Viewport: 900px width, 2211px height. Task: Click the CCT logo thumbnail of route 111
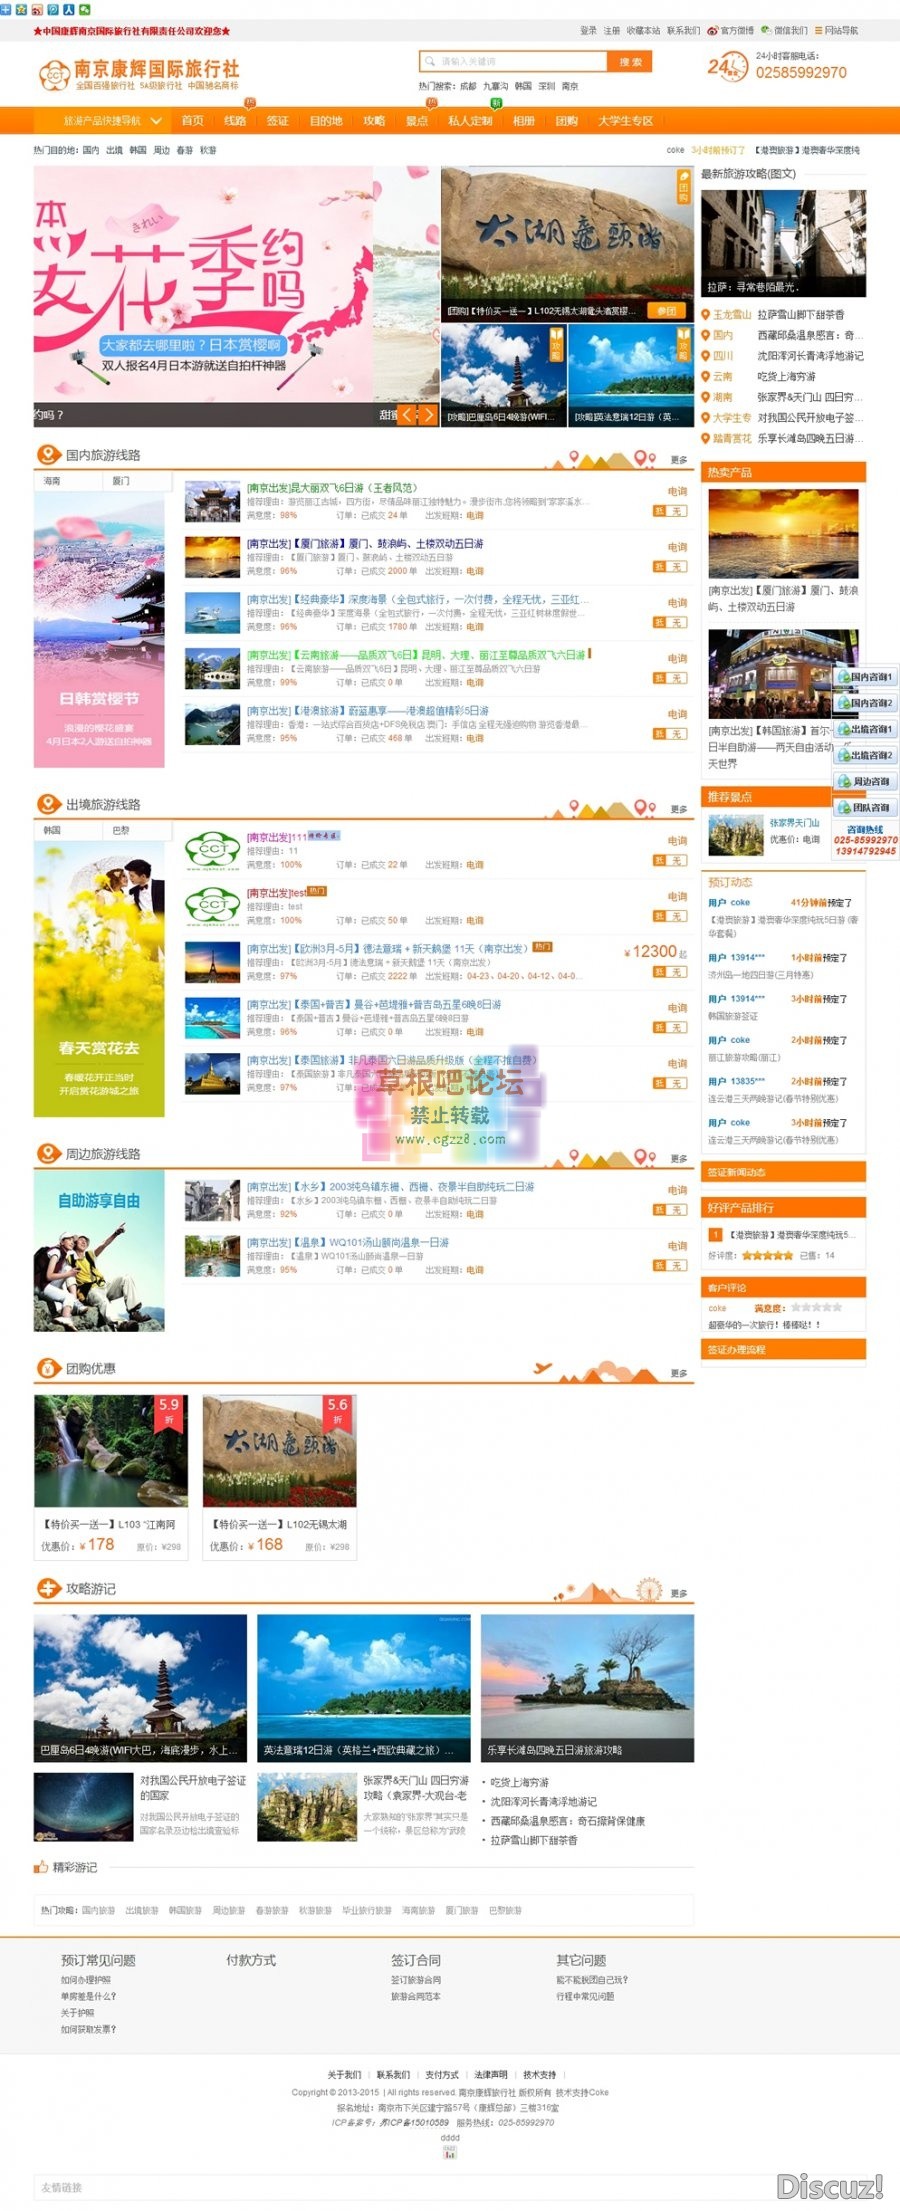point(212,850)
